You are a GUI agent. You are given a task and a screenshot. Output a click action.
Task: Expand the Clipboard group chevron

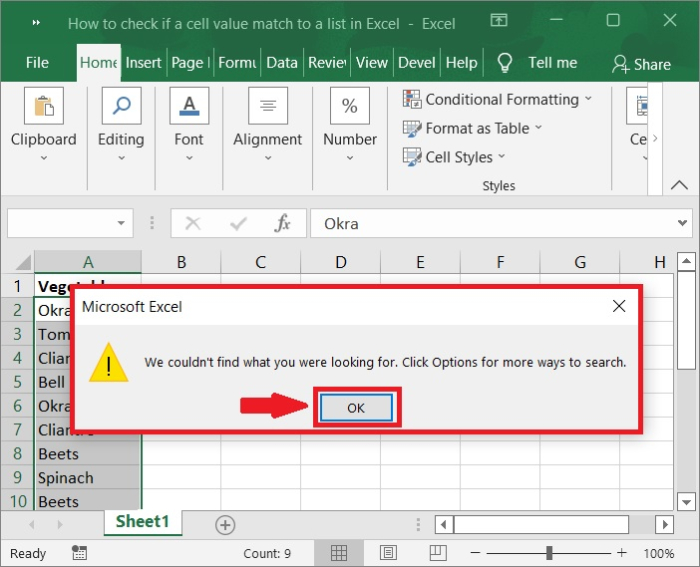[44, 158]
